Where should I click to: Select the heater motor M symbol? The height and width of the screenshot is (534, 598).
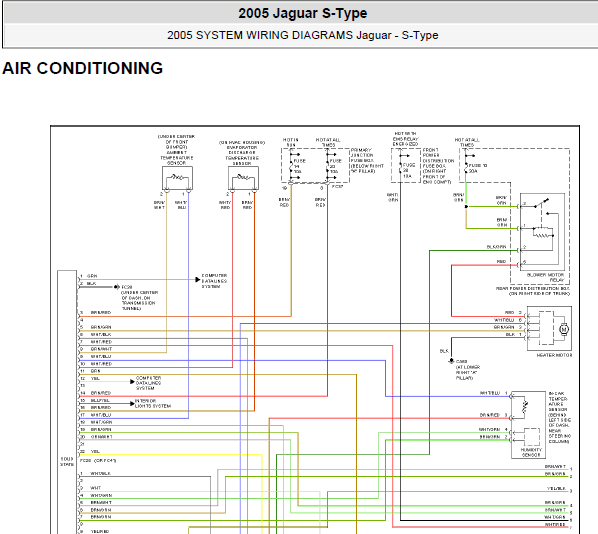click(x=563, y=329)
